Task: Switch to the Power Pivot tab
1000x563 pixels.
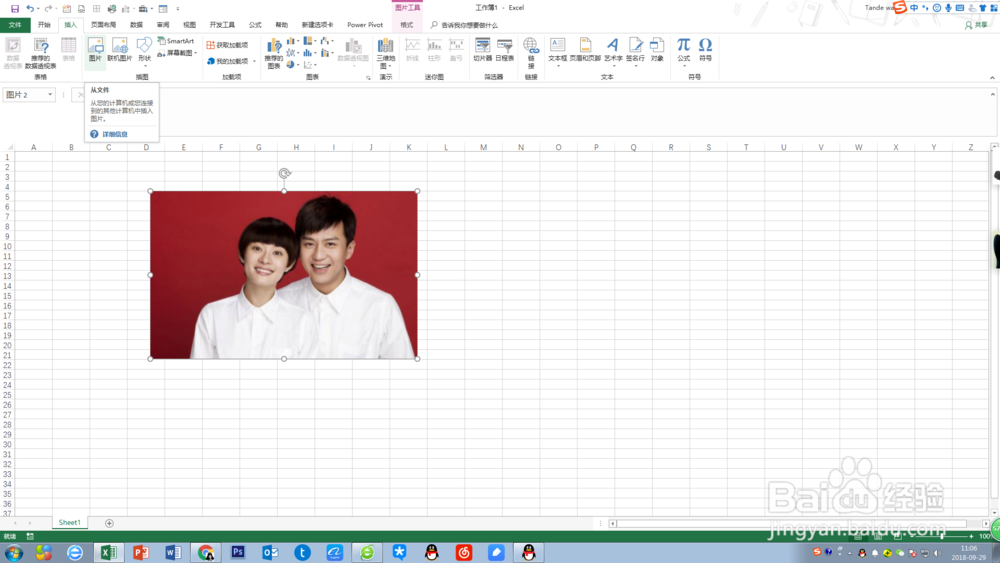Action: click(365, 25)
